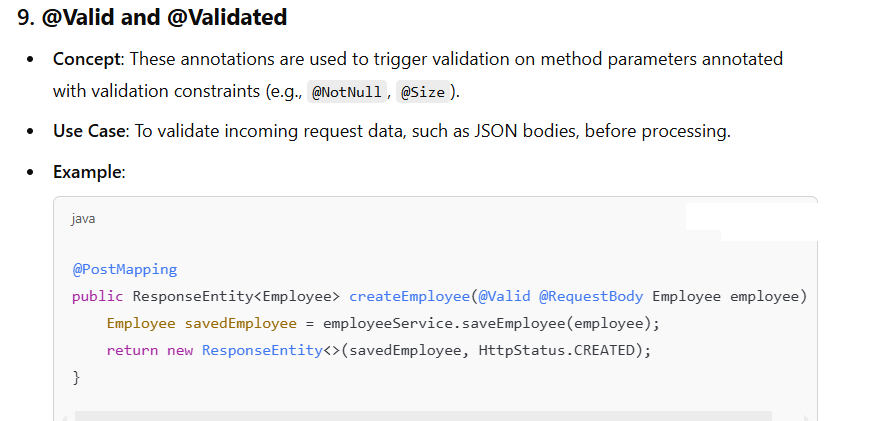Click the closing brace of the method
The height and width of the screenshot is (421, 883).
pyautogui.click(x=77, y=378)
